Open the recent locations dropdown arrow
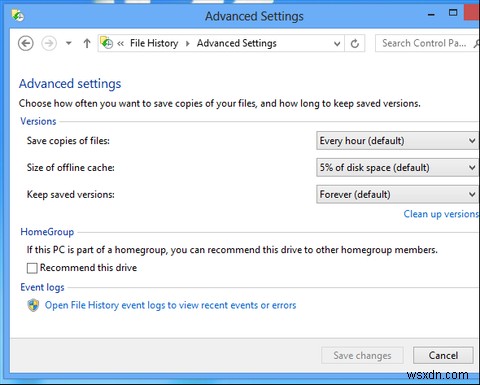 coord(69,43)
